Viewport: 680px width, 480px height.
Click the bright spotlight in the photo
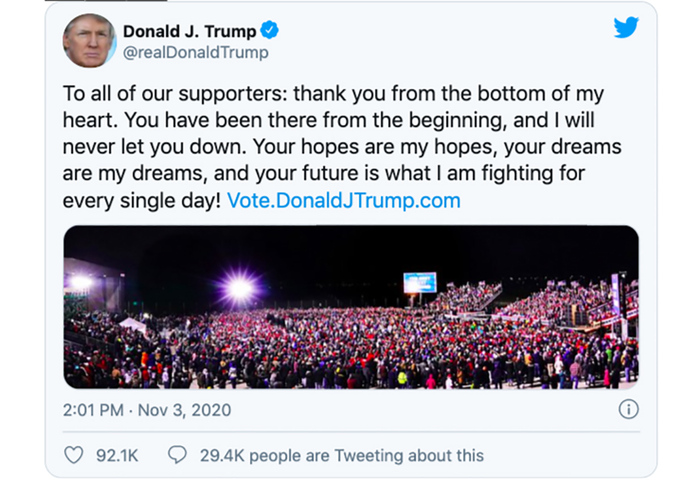(x=240, y=290)
